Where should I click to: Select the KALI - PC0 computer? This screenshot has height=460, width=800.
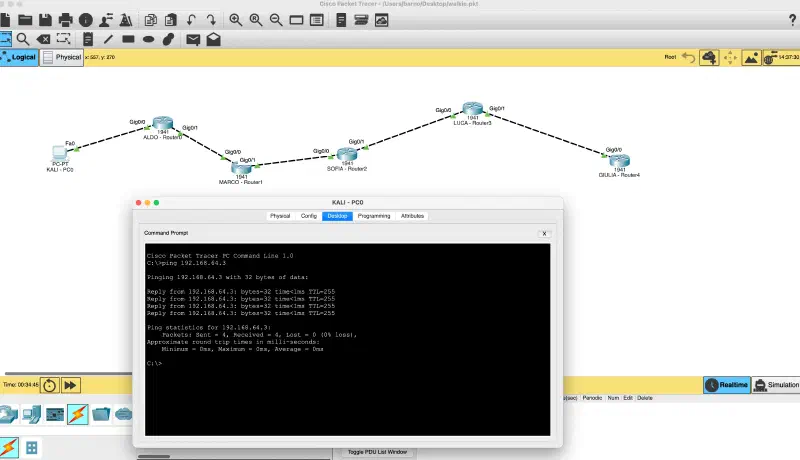point(60,152)
